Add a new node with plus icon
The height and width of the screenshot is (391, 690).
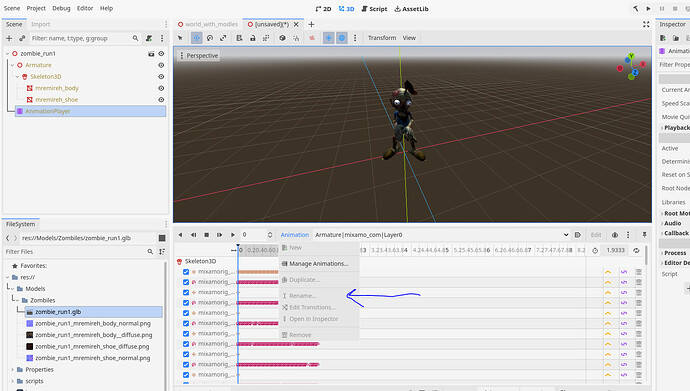(9, 38)
